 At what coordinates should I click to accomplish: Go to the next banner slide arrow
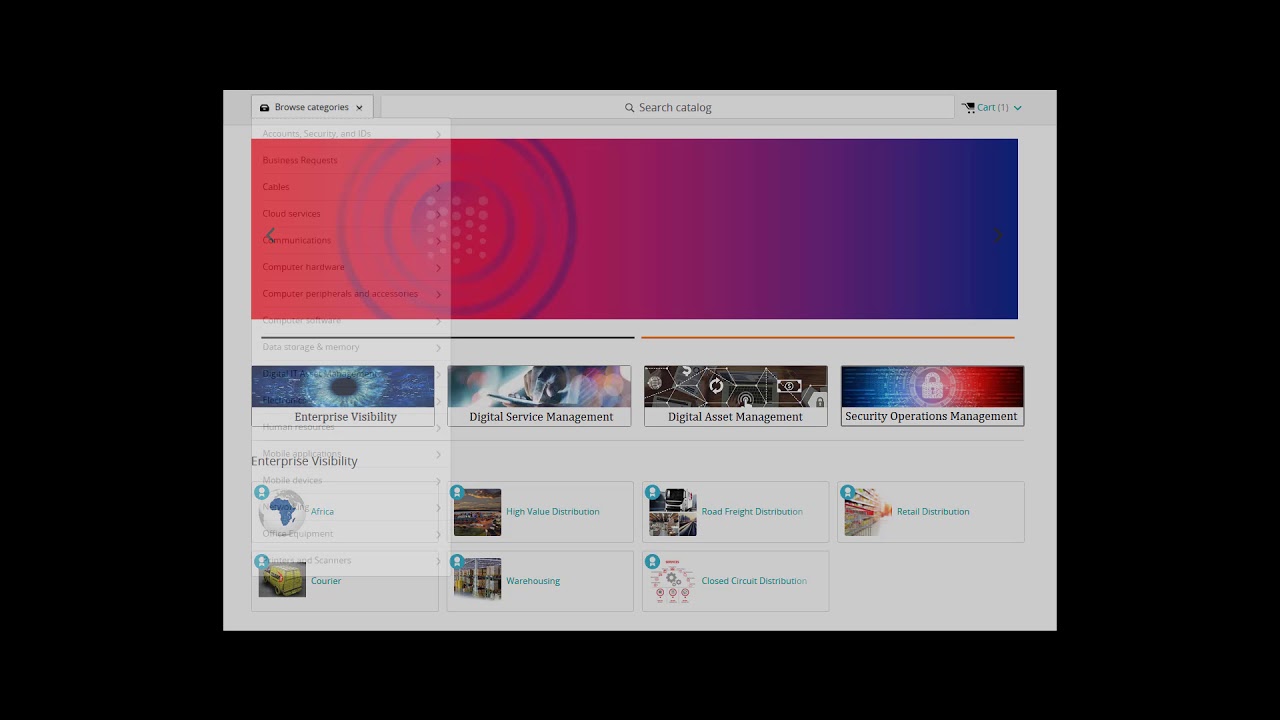998,235
